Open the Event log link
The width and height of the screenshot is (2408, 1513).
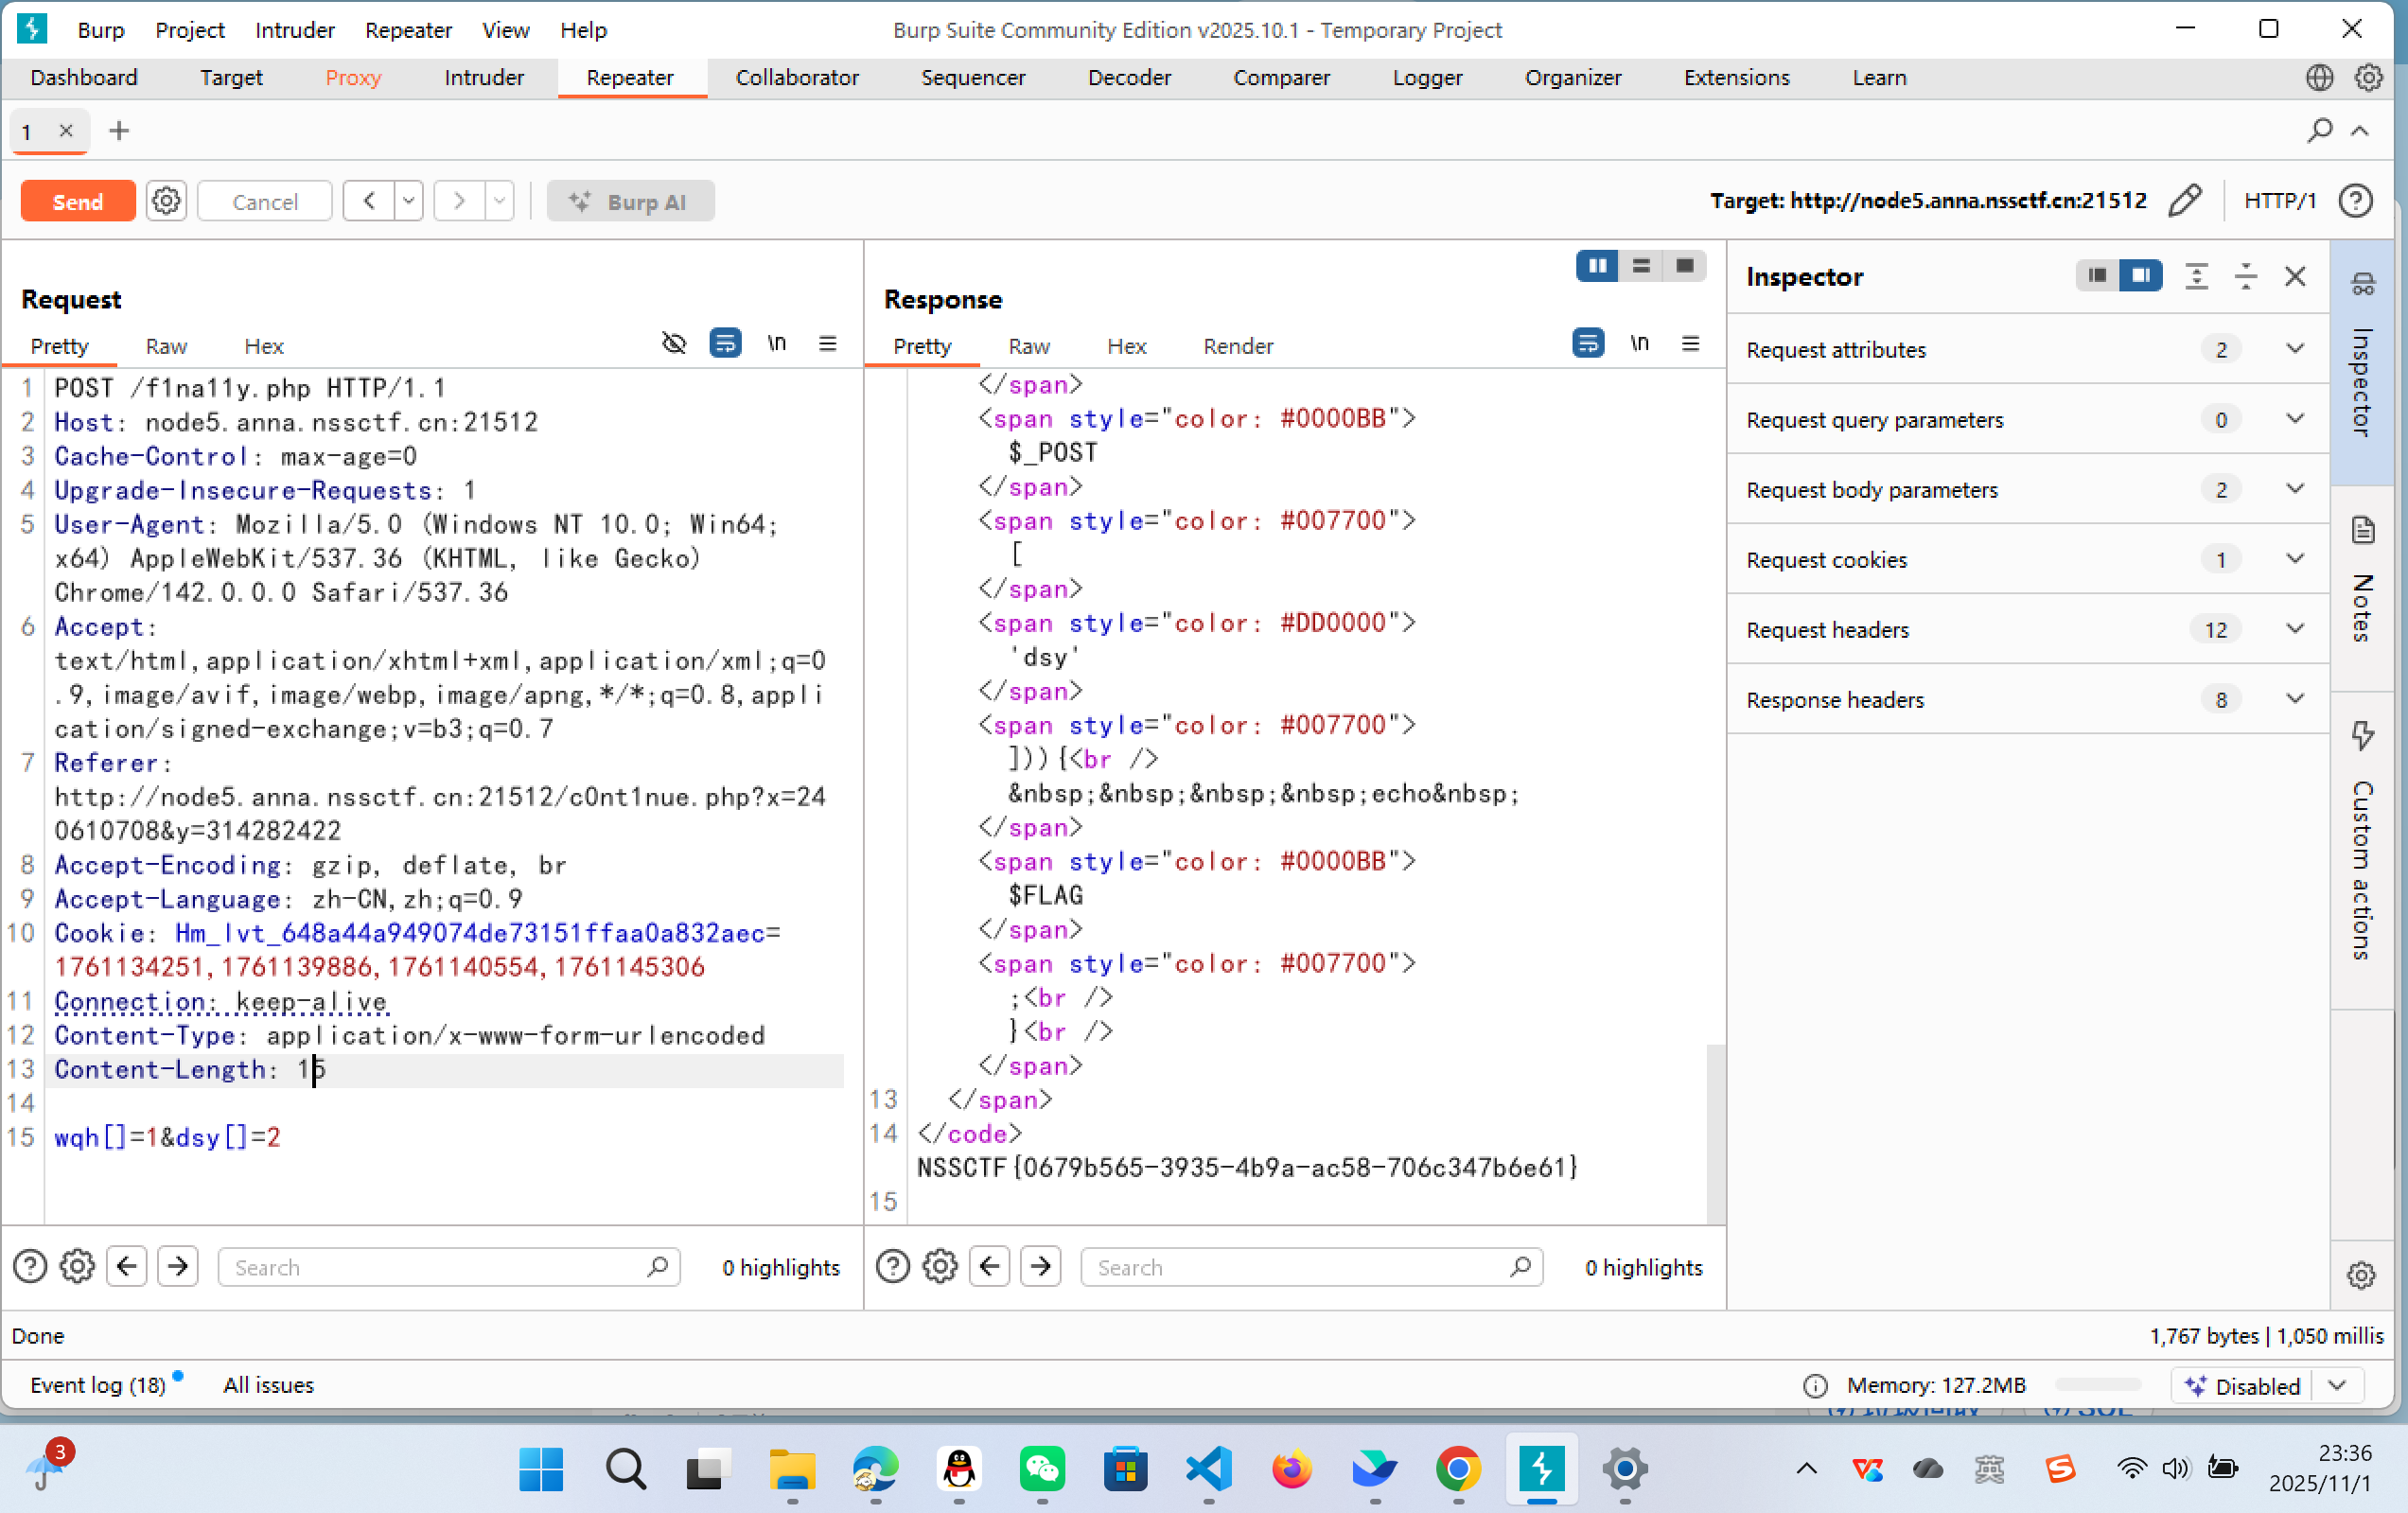click(97, 1385)
